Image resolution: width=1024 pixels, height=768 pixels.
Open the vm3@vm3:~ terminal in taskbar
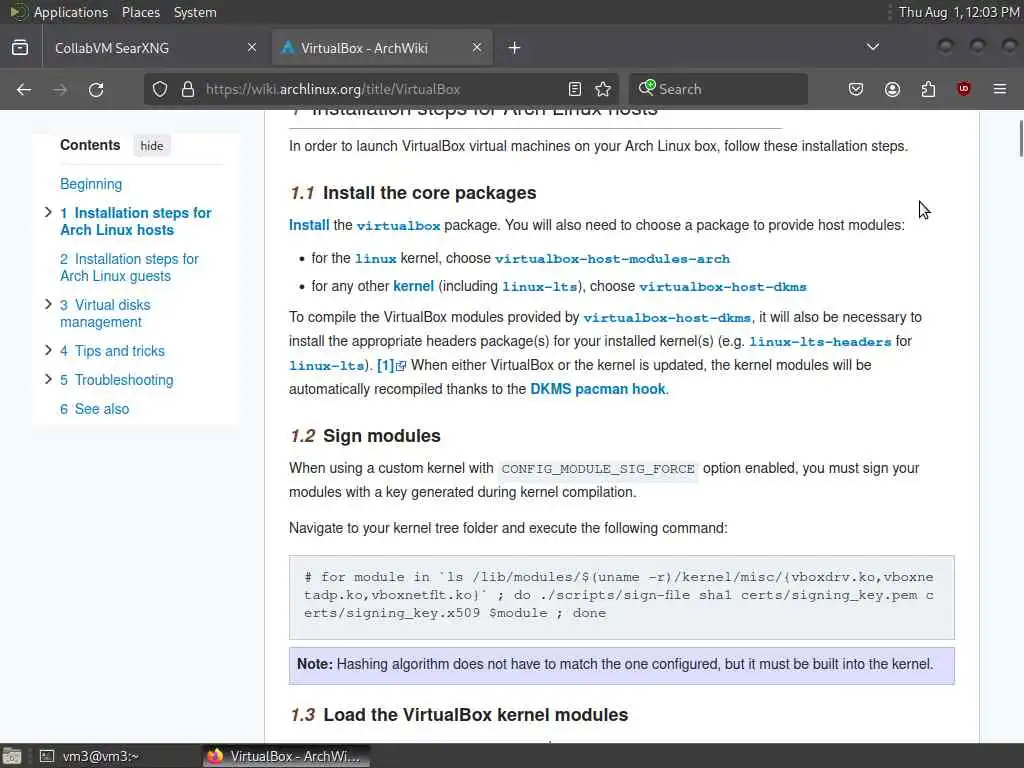click(x=101, y=756)
